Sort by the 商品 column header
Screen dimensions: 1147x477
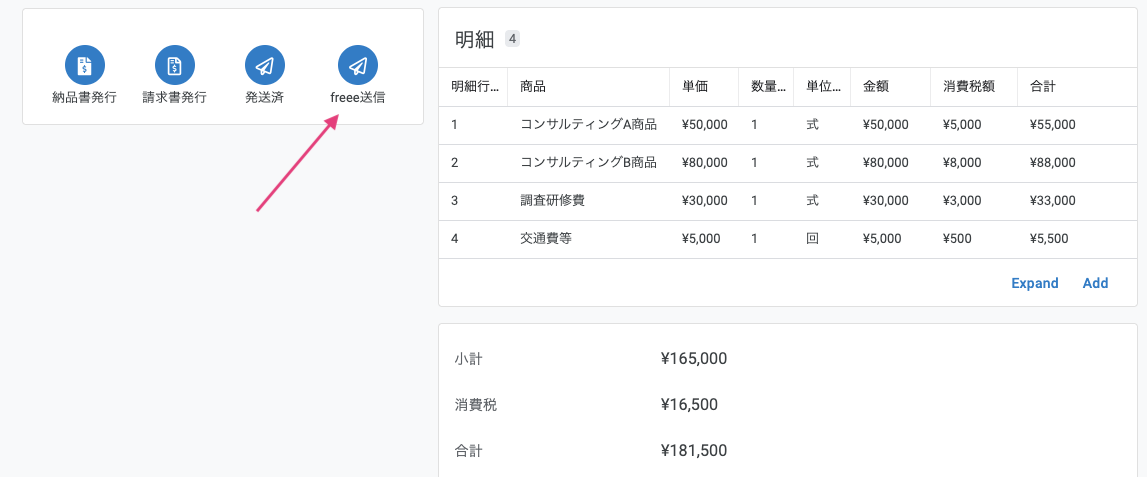(x=533, y=87)
